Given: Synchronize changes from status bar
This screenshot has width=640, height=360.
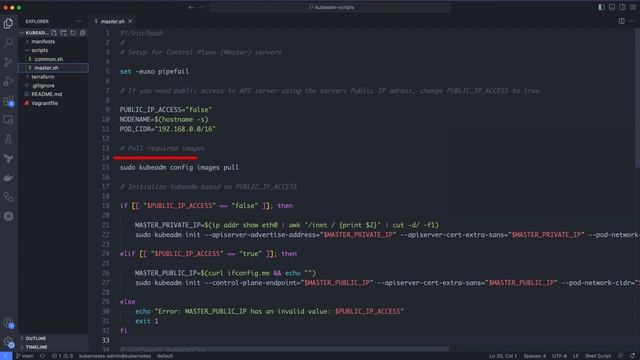Looking at the screenshot, I should coord(42,356).
